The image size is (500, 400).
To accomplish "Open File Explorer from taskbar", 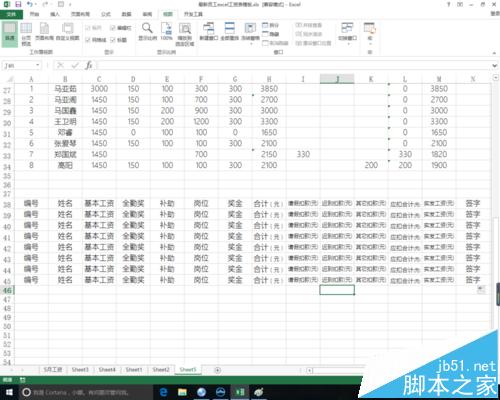I will click(182, 392).
